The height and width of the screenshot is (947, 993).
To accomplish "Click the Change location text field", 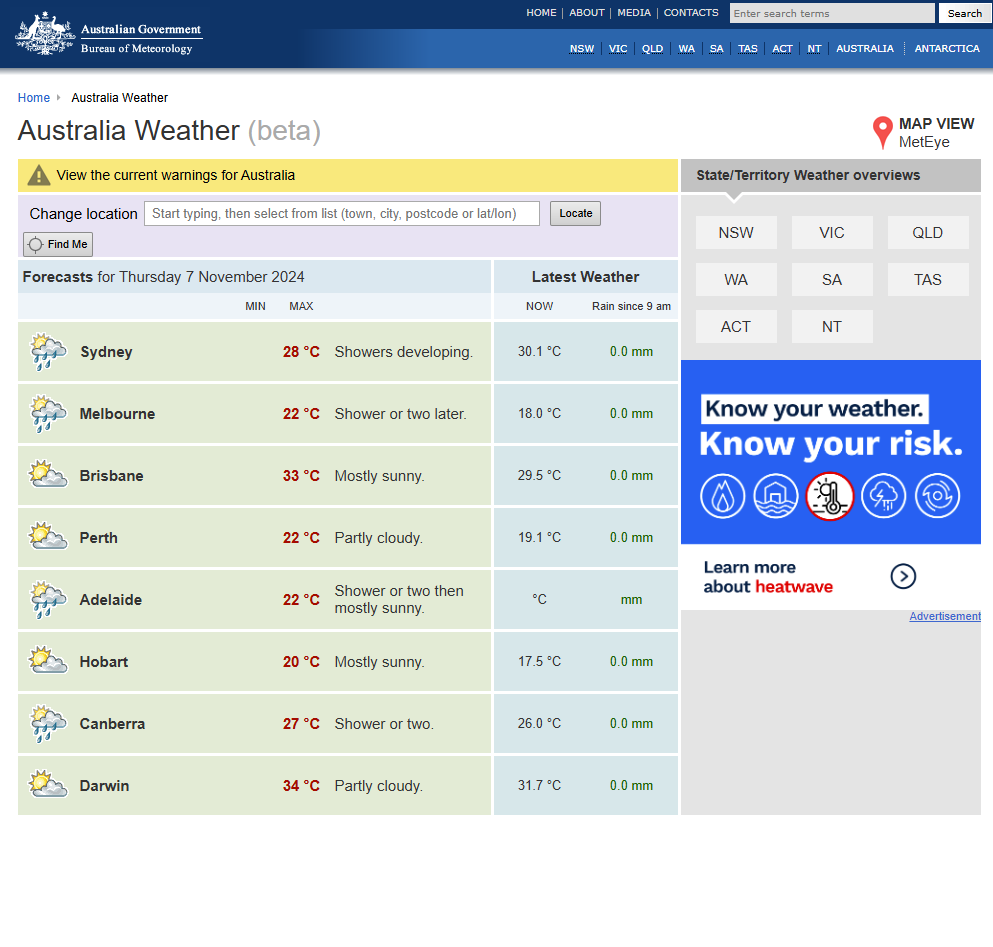I will coord(341,214).
